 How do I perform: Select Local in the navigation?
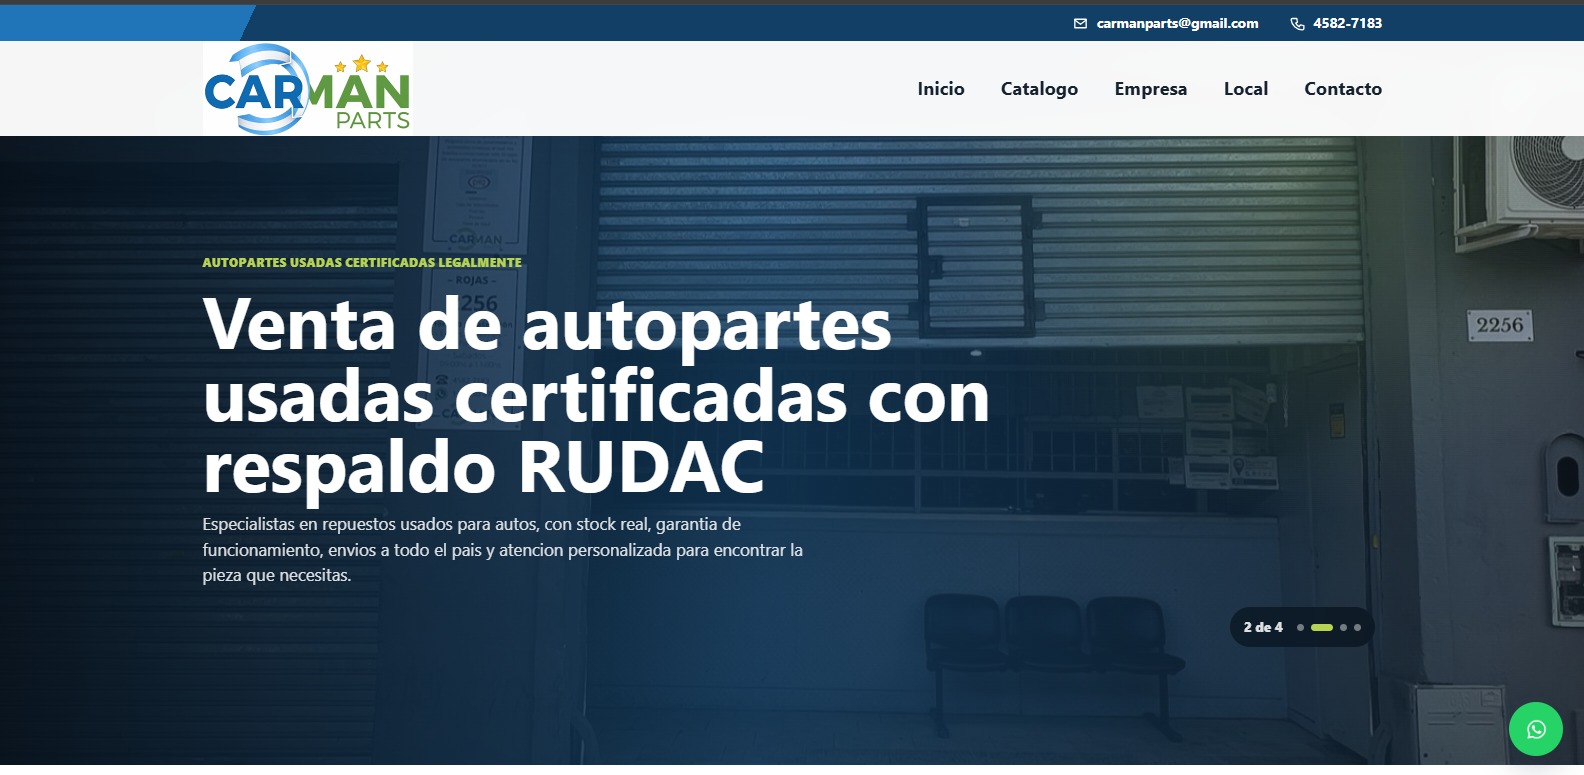click(1246, 89)
